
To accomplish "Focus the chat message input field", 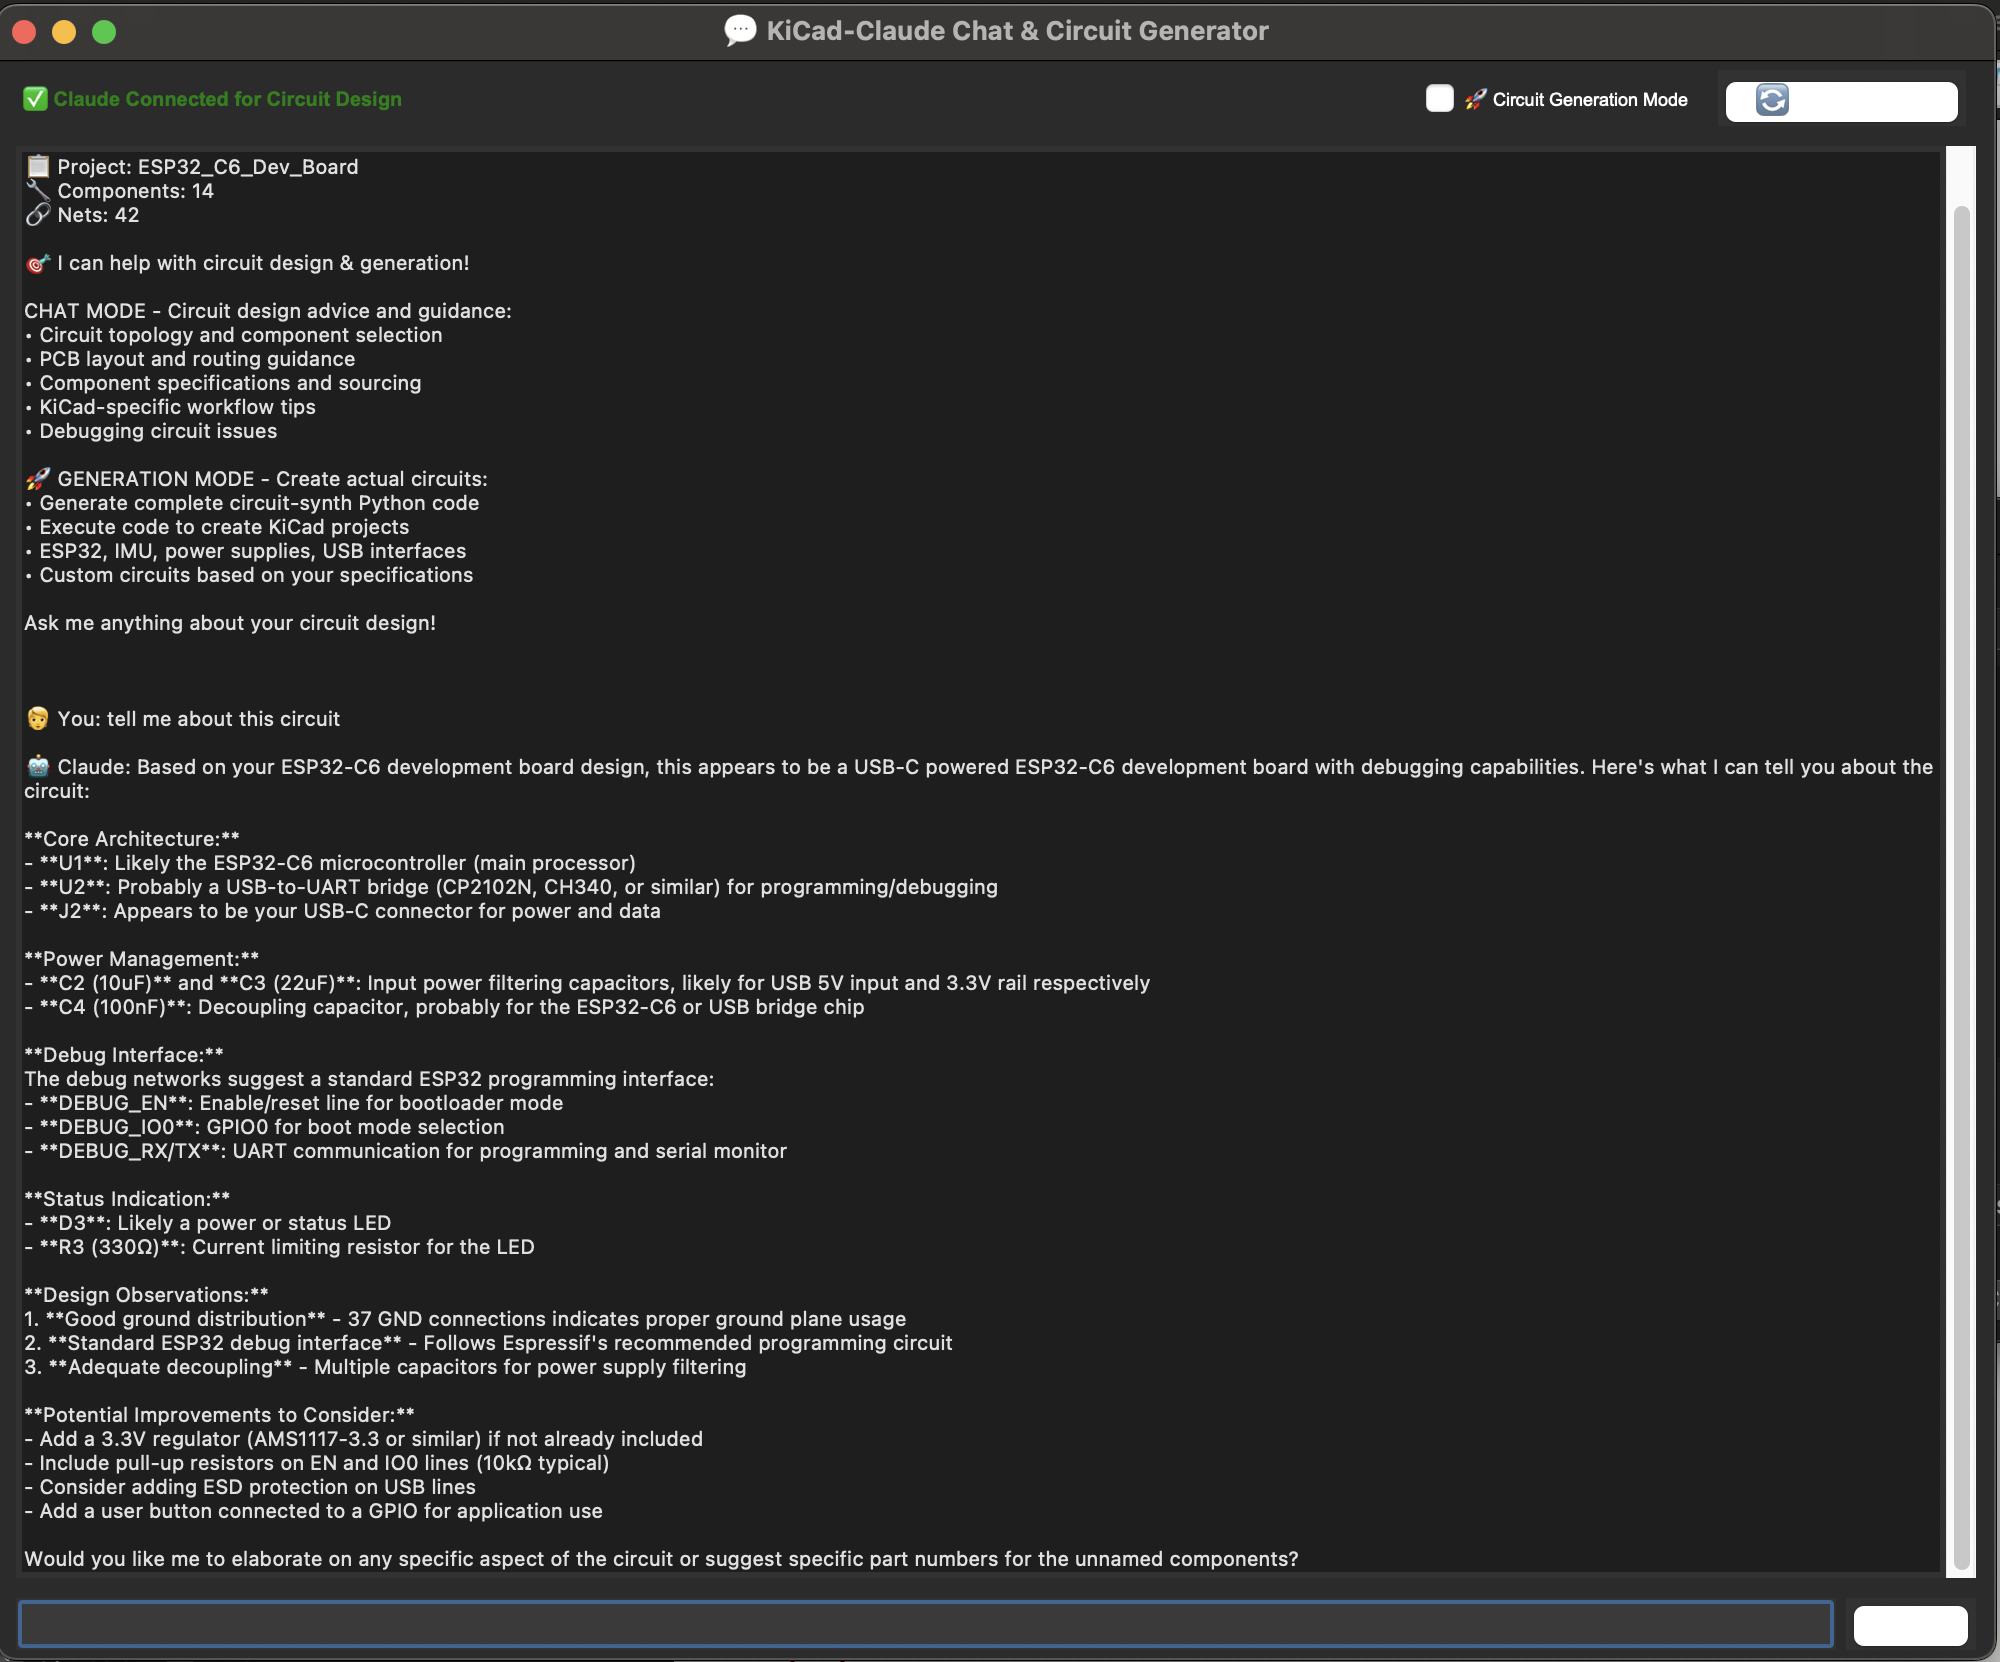I will click(925, 1624).
